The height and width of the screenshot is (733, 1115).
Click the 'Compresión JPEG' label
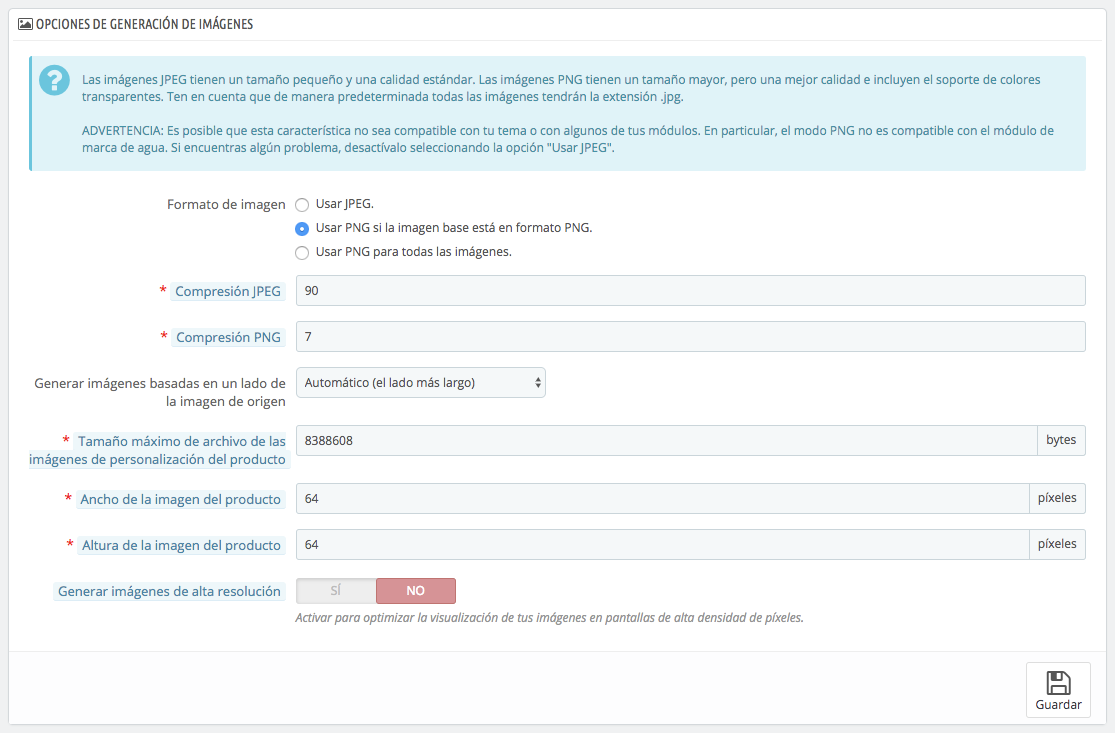[x=228, y=291]
